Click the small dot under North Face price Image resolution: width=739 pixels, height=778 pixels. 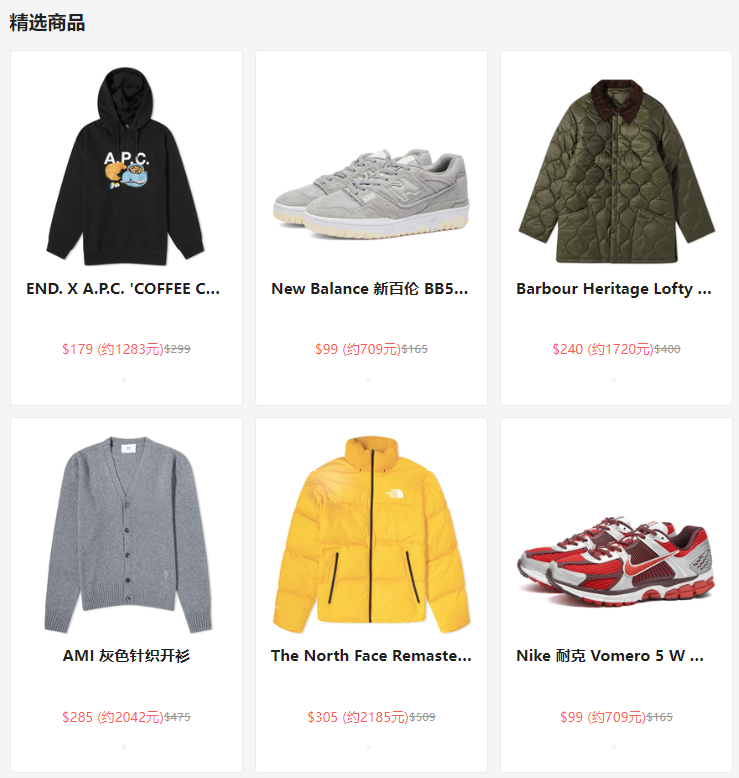(369, 747)
